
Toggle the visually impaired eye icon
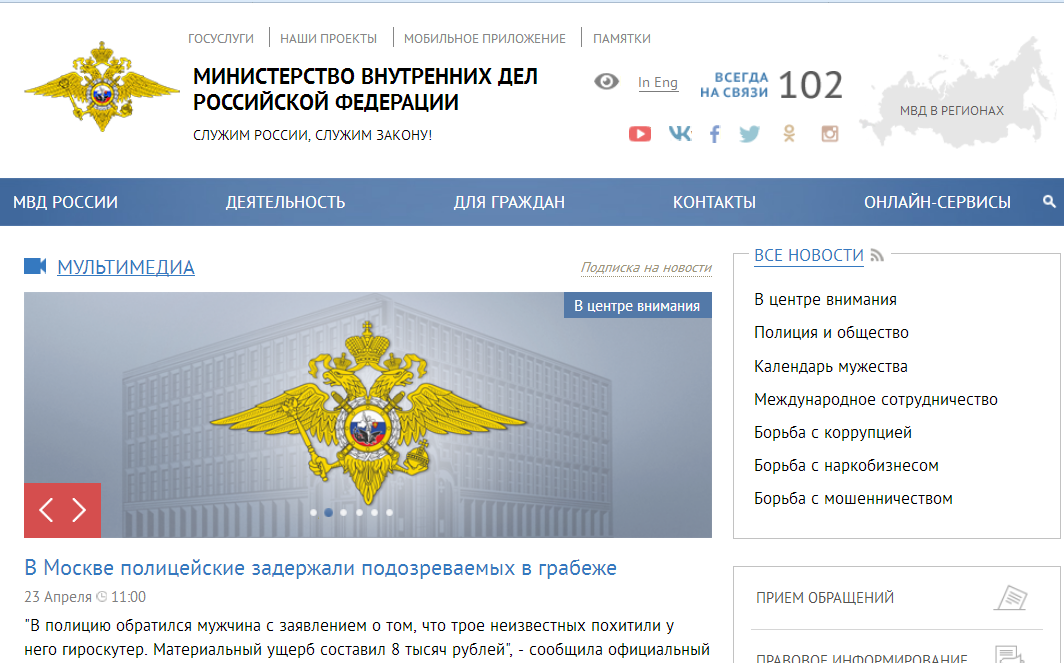click(x=606, y=82)
